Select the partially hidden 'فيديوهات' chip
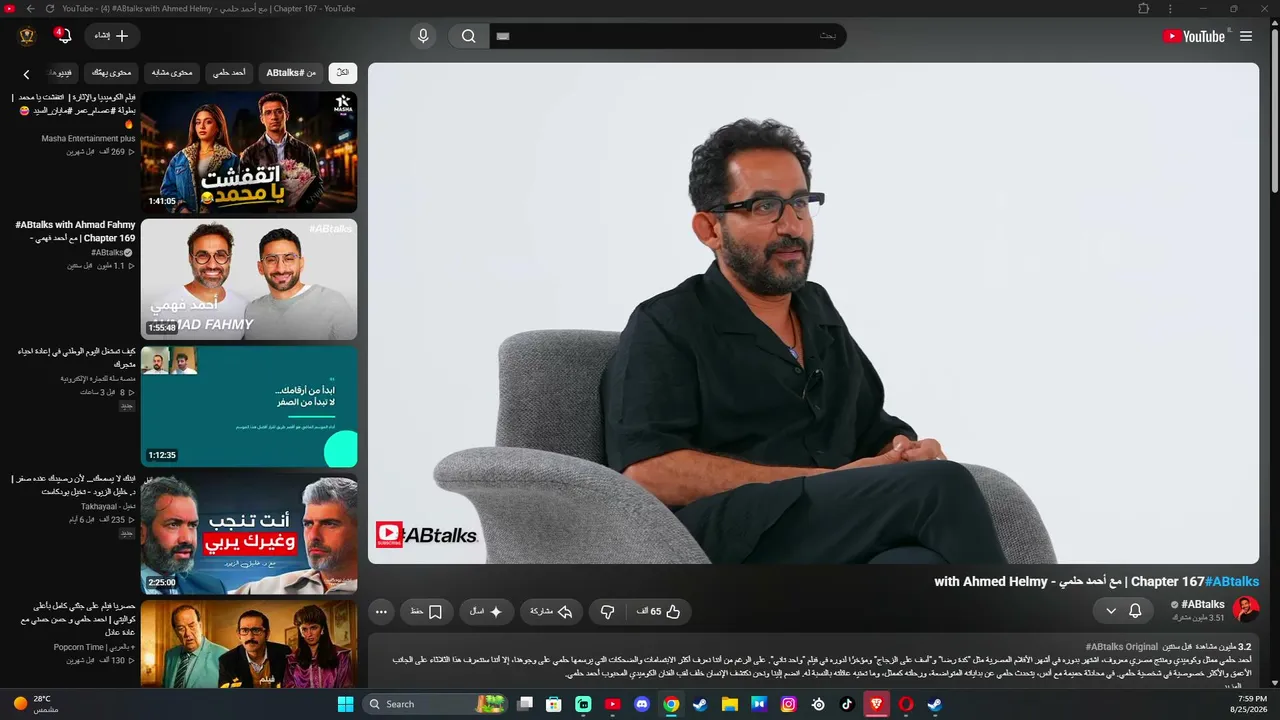The image size is (1280, 720). point(62,73)
